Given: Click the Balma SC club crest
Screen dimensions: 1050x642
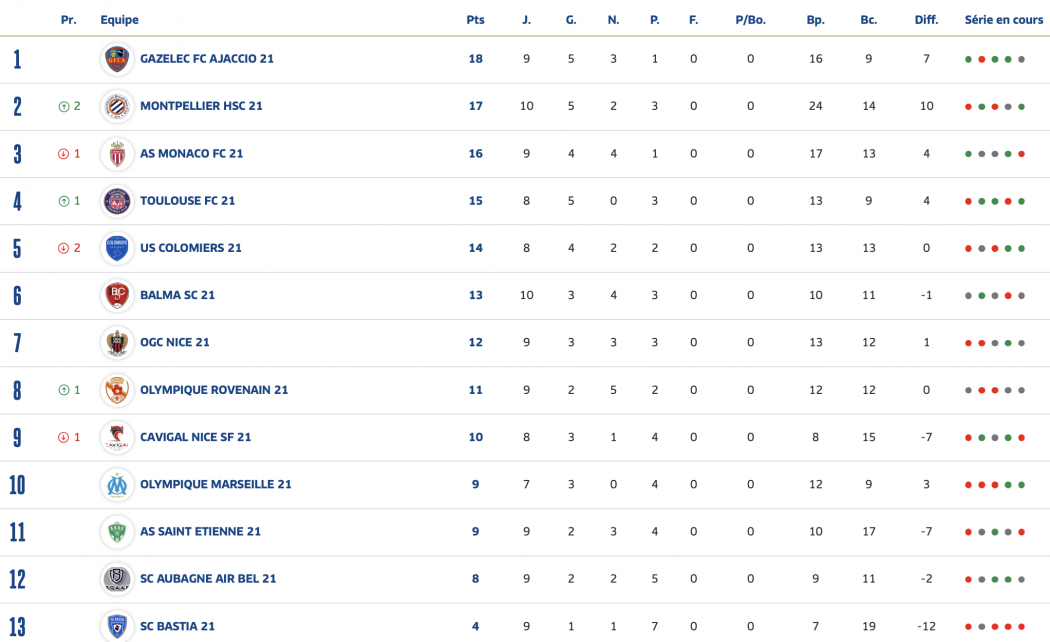Looking at the screenshot, I should tap(117, 295).
